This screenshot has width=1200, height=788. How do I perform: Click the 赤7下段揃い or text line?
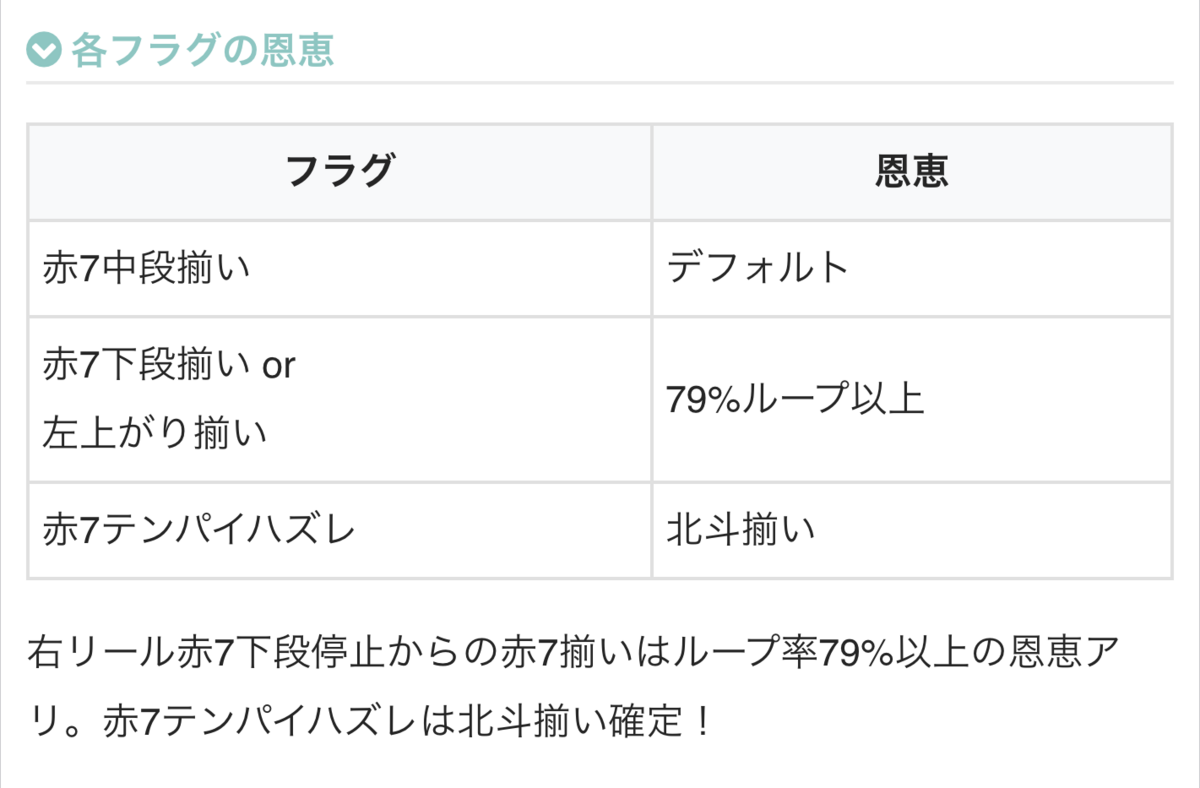click(x=169, y=366)
